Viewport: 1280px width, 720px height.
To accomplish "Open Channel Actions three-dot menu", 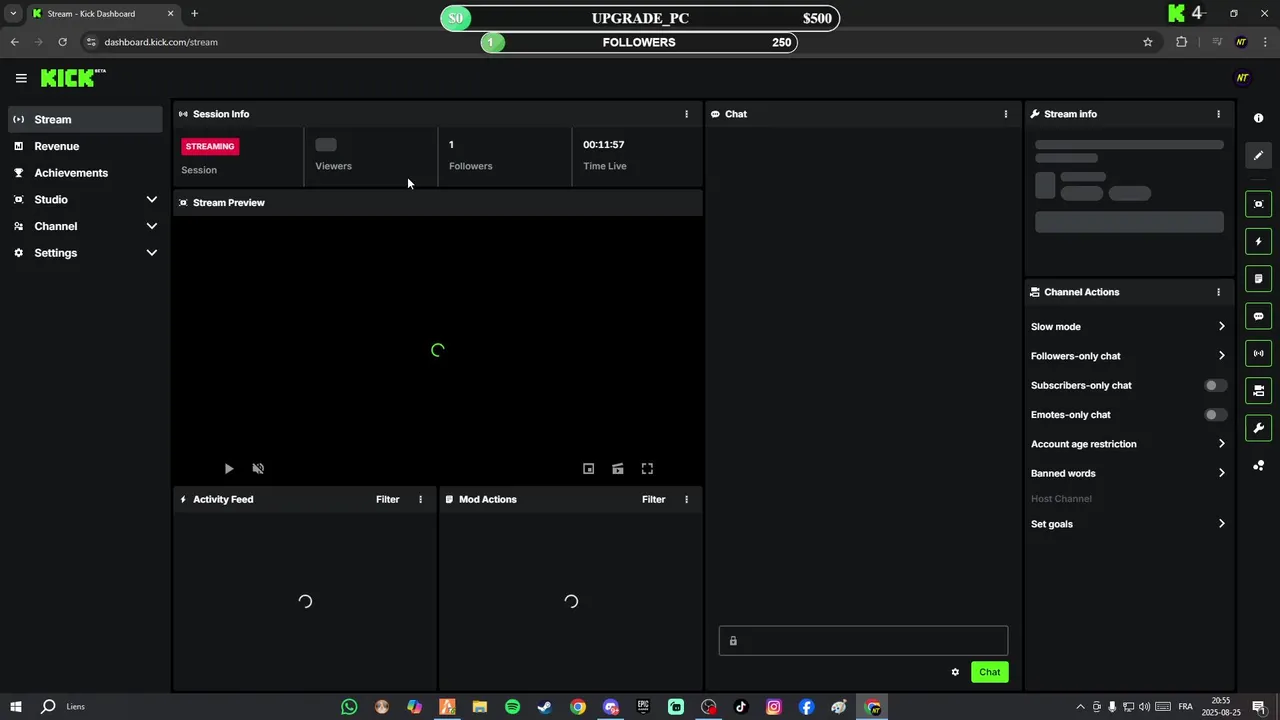I will pos(1218,292).
